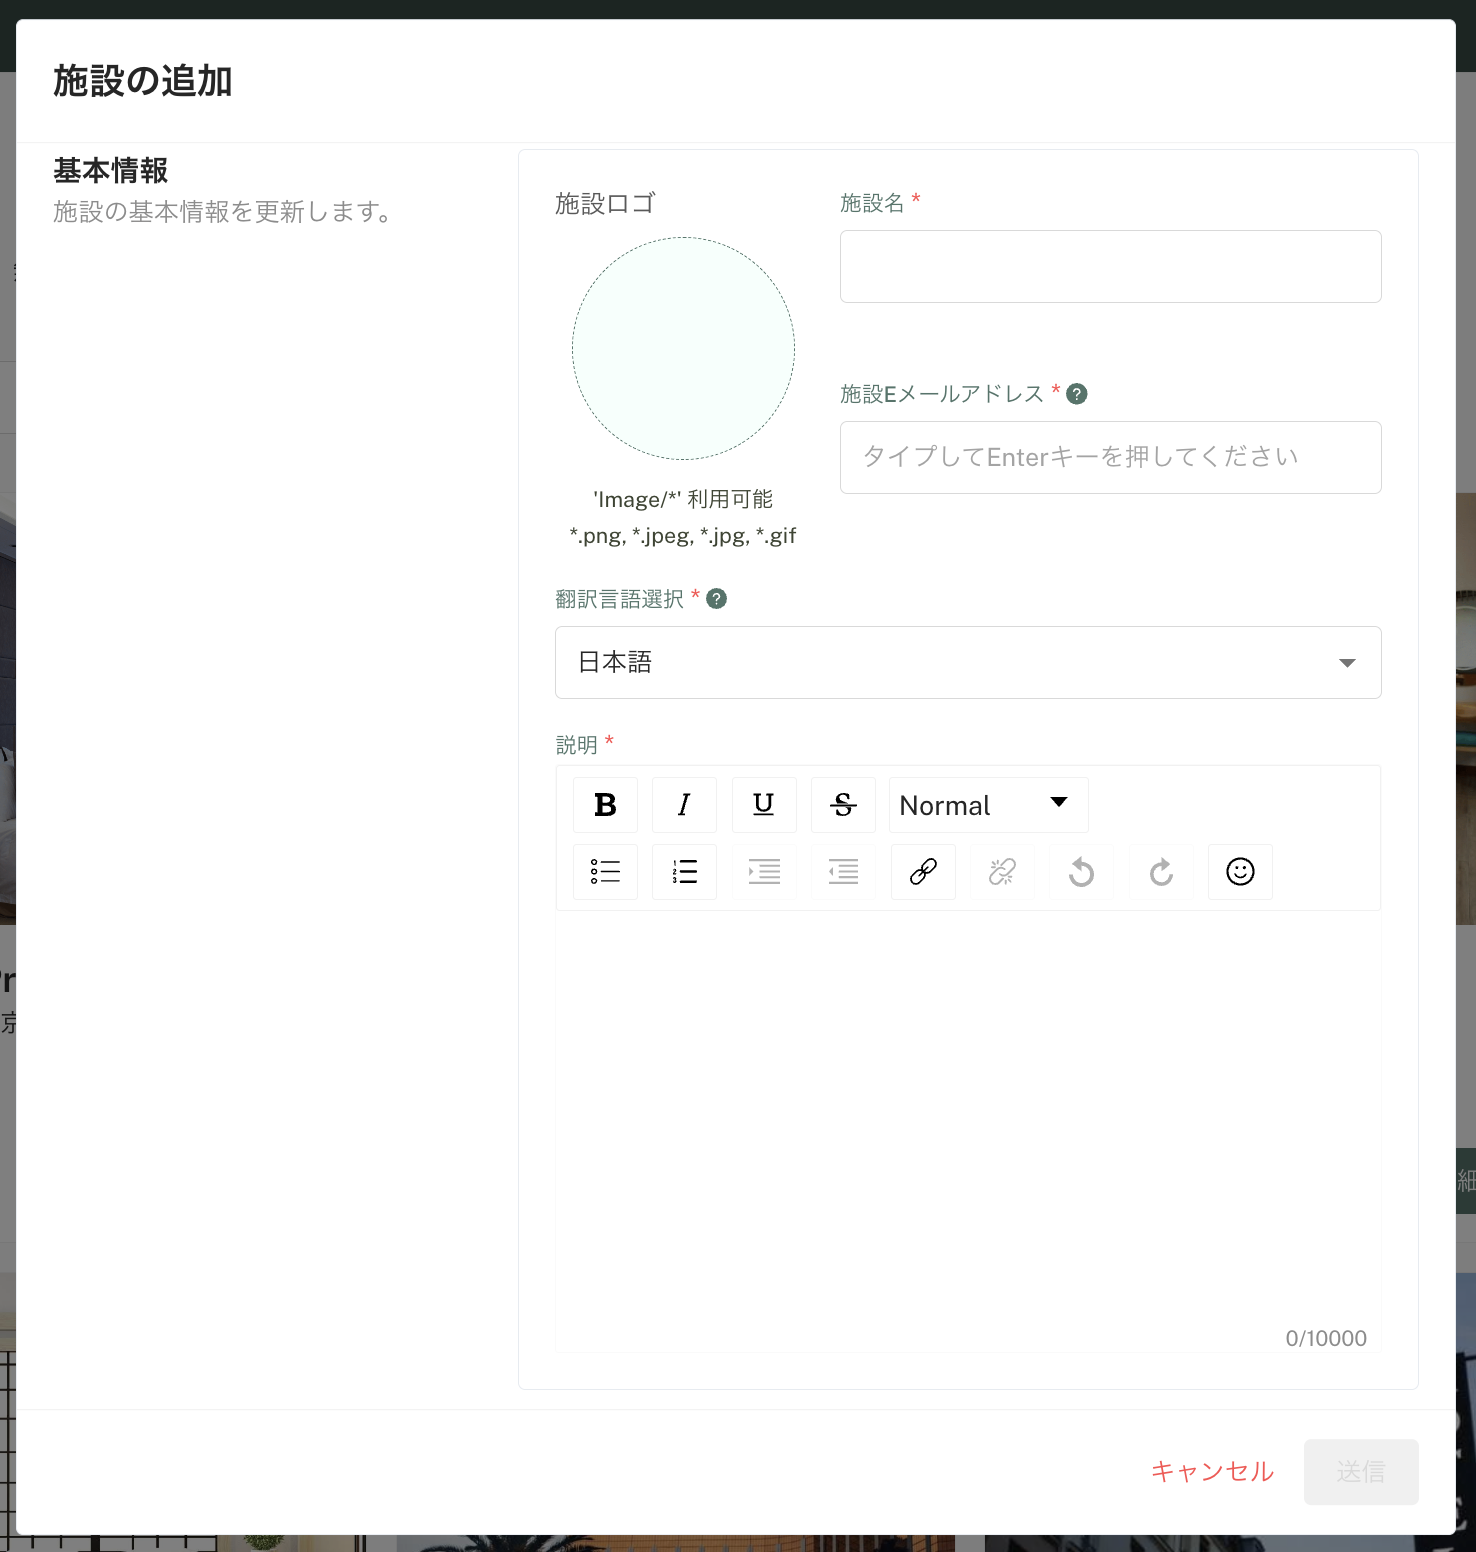Upload a logo via the circular placeholder

tap(683, 349)
